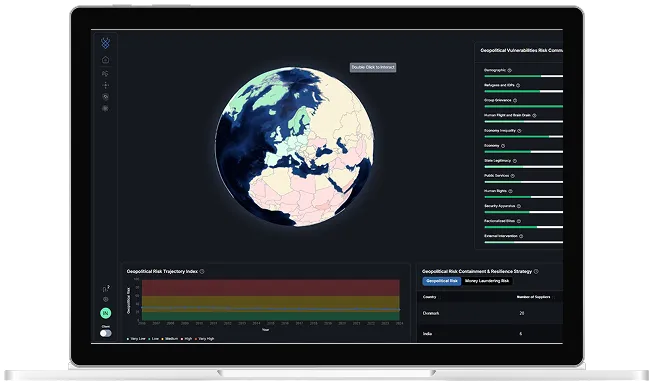Click the info icon next to Public Services

coord(512,176)
